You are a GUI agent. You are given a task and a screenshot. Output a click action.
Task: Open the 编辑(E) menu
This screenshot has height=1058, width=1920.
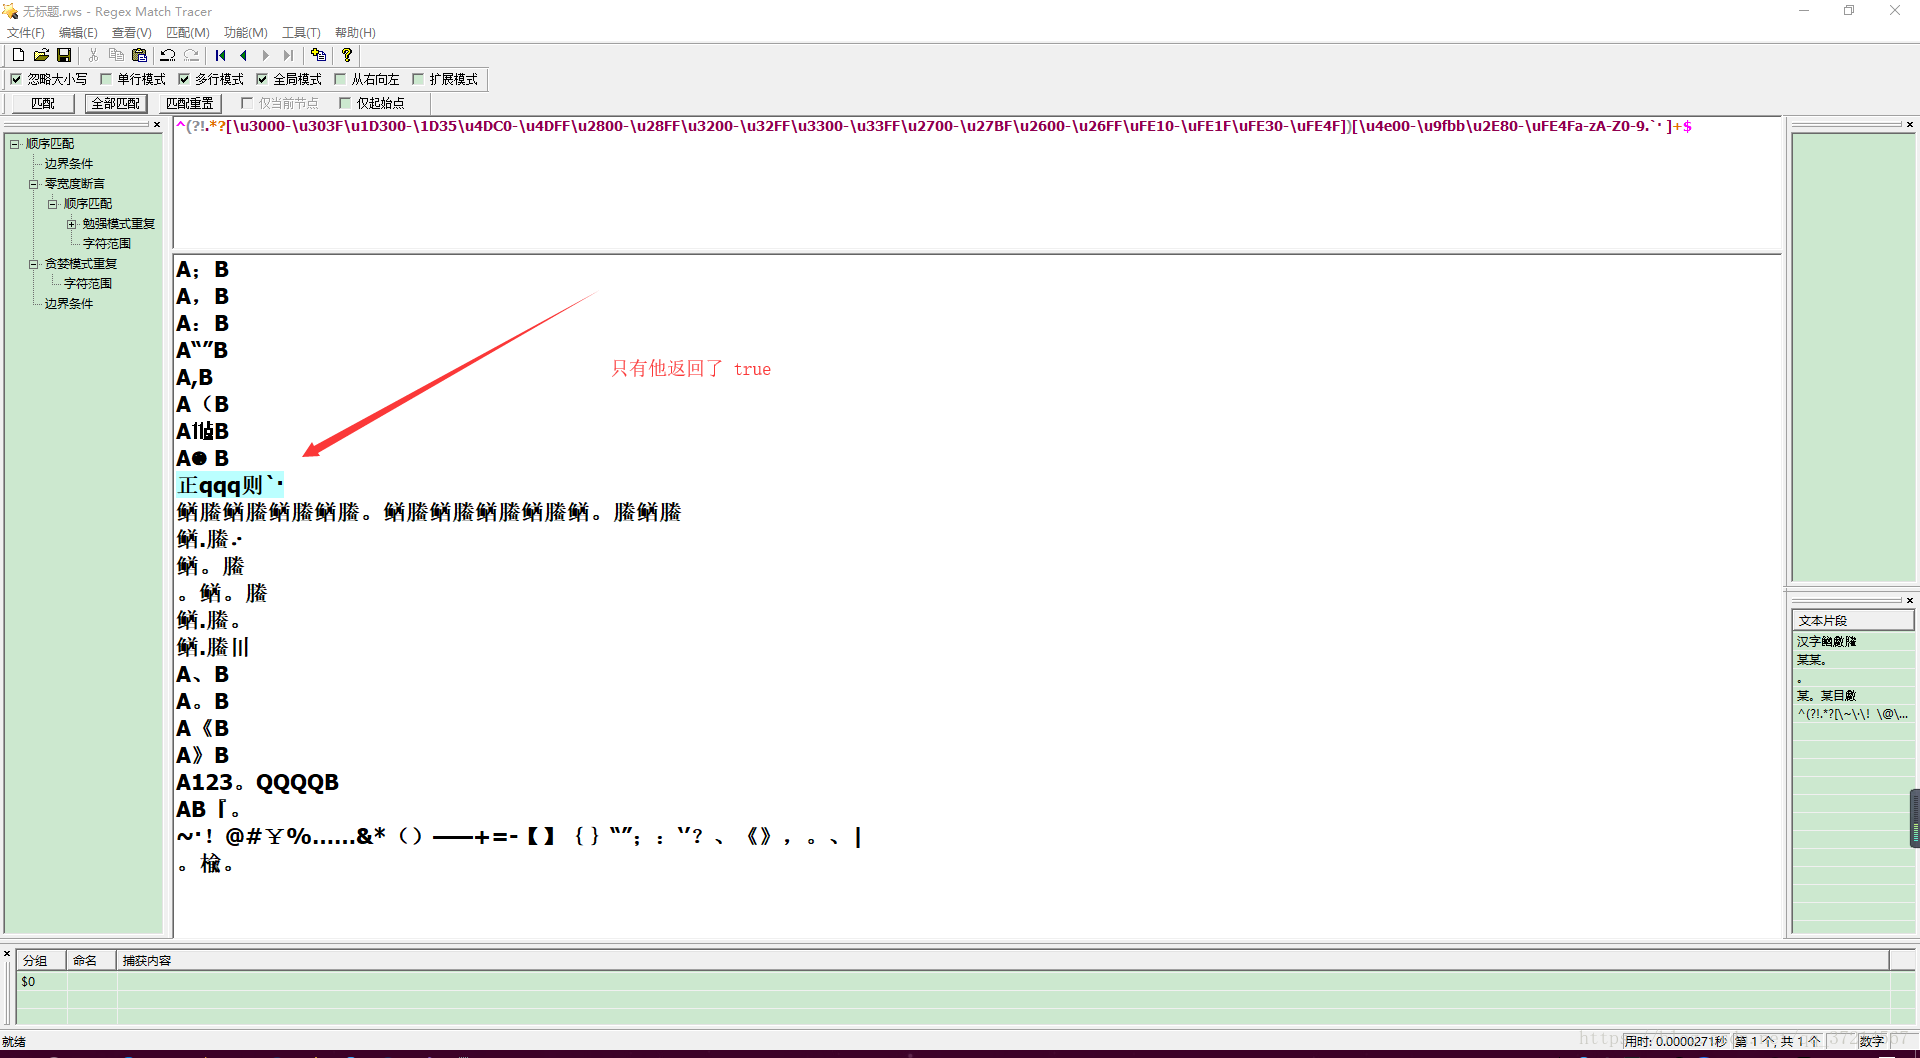(78, 33)
